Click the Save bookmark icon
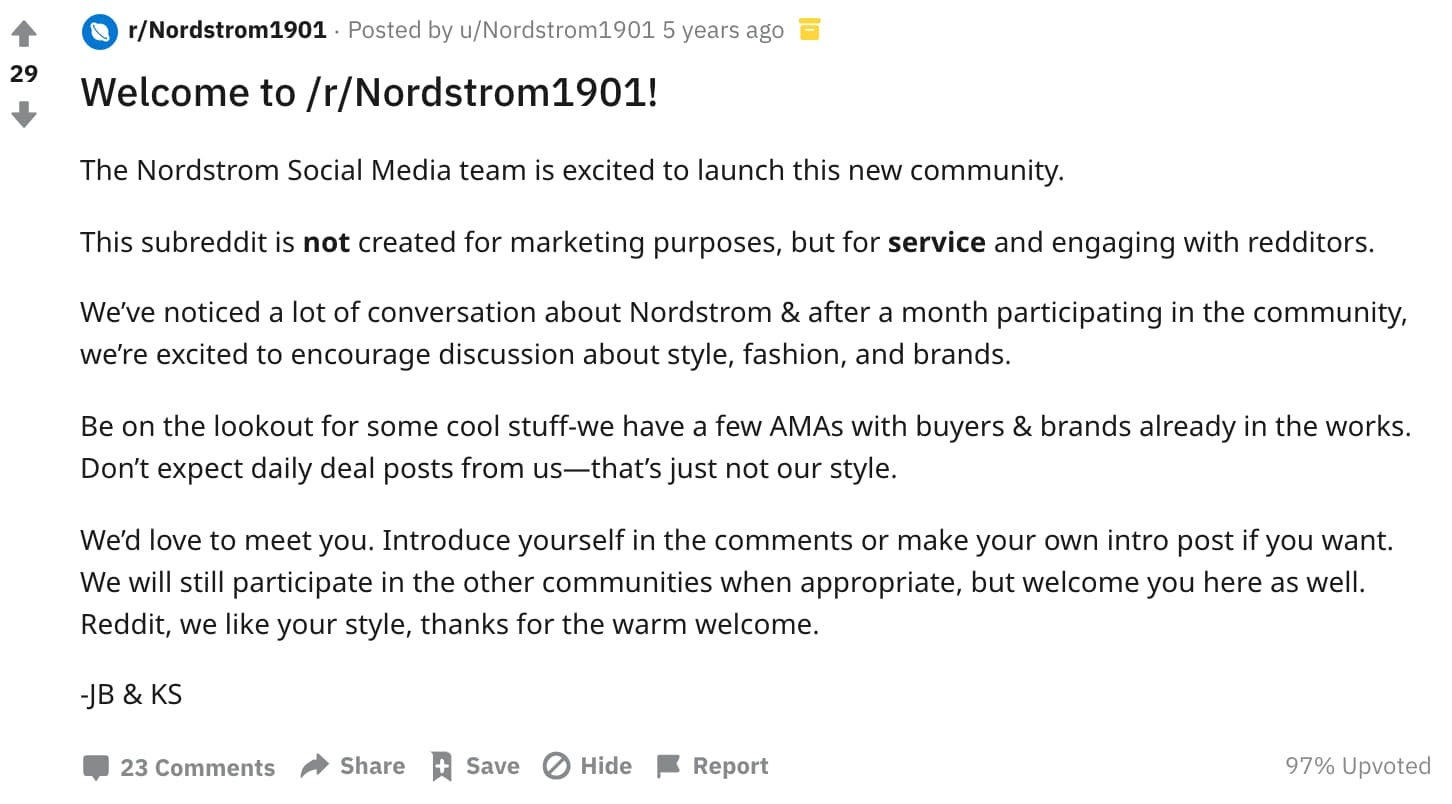Image resolution: width=1452 pixels, height=804 pixels. (x=442, y=765)
